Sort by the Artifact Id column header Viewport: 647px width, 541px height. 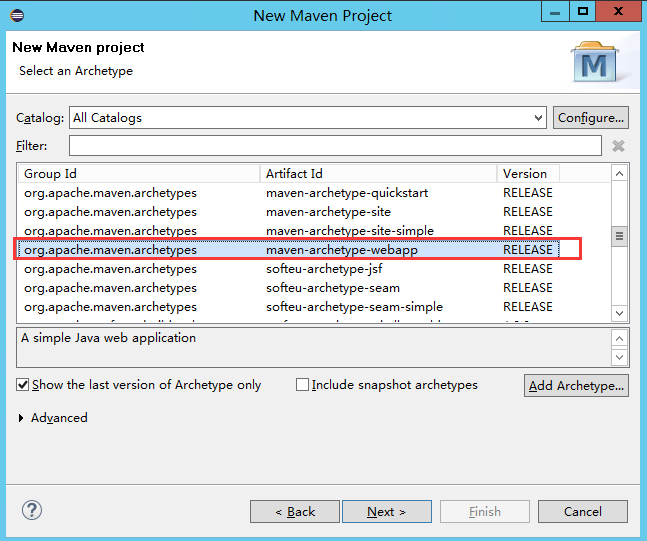click(x=378, y=174)
